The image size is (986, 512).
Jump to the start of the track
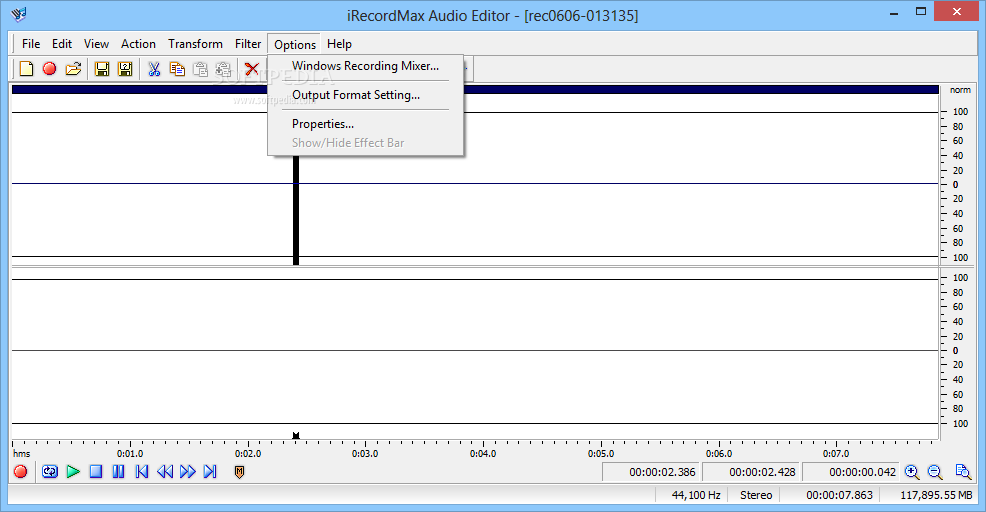click(x=141, y=471)
